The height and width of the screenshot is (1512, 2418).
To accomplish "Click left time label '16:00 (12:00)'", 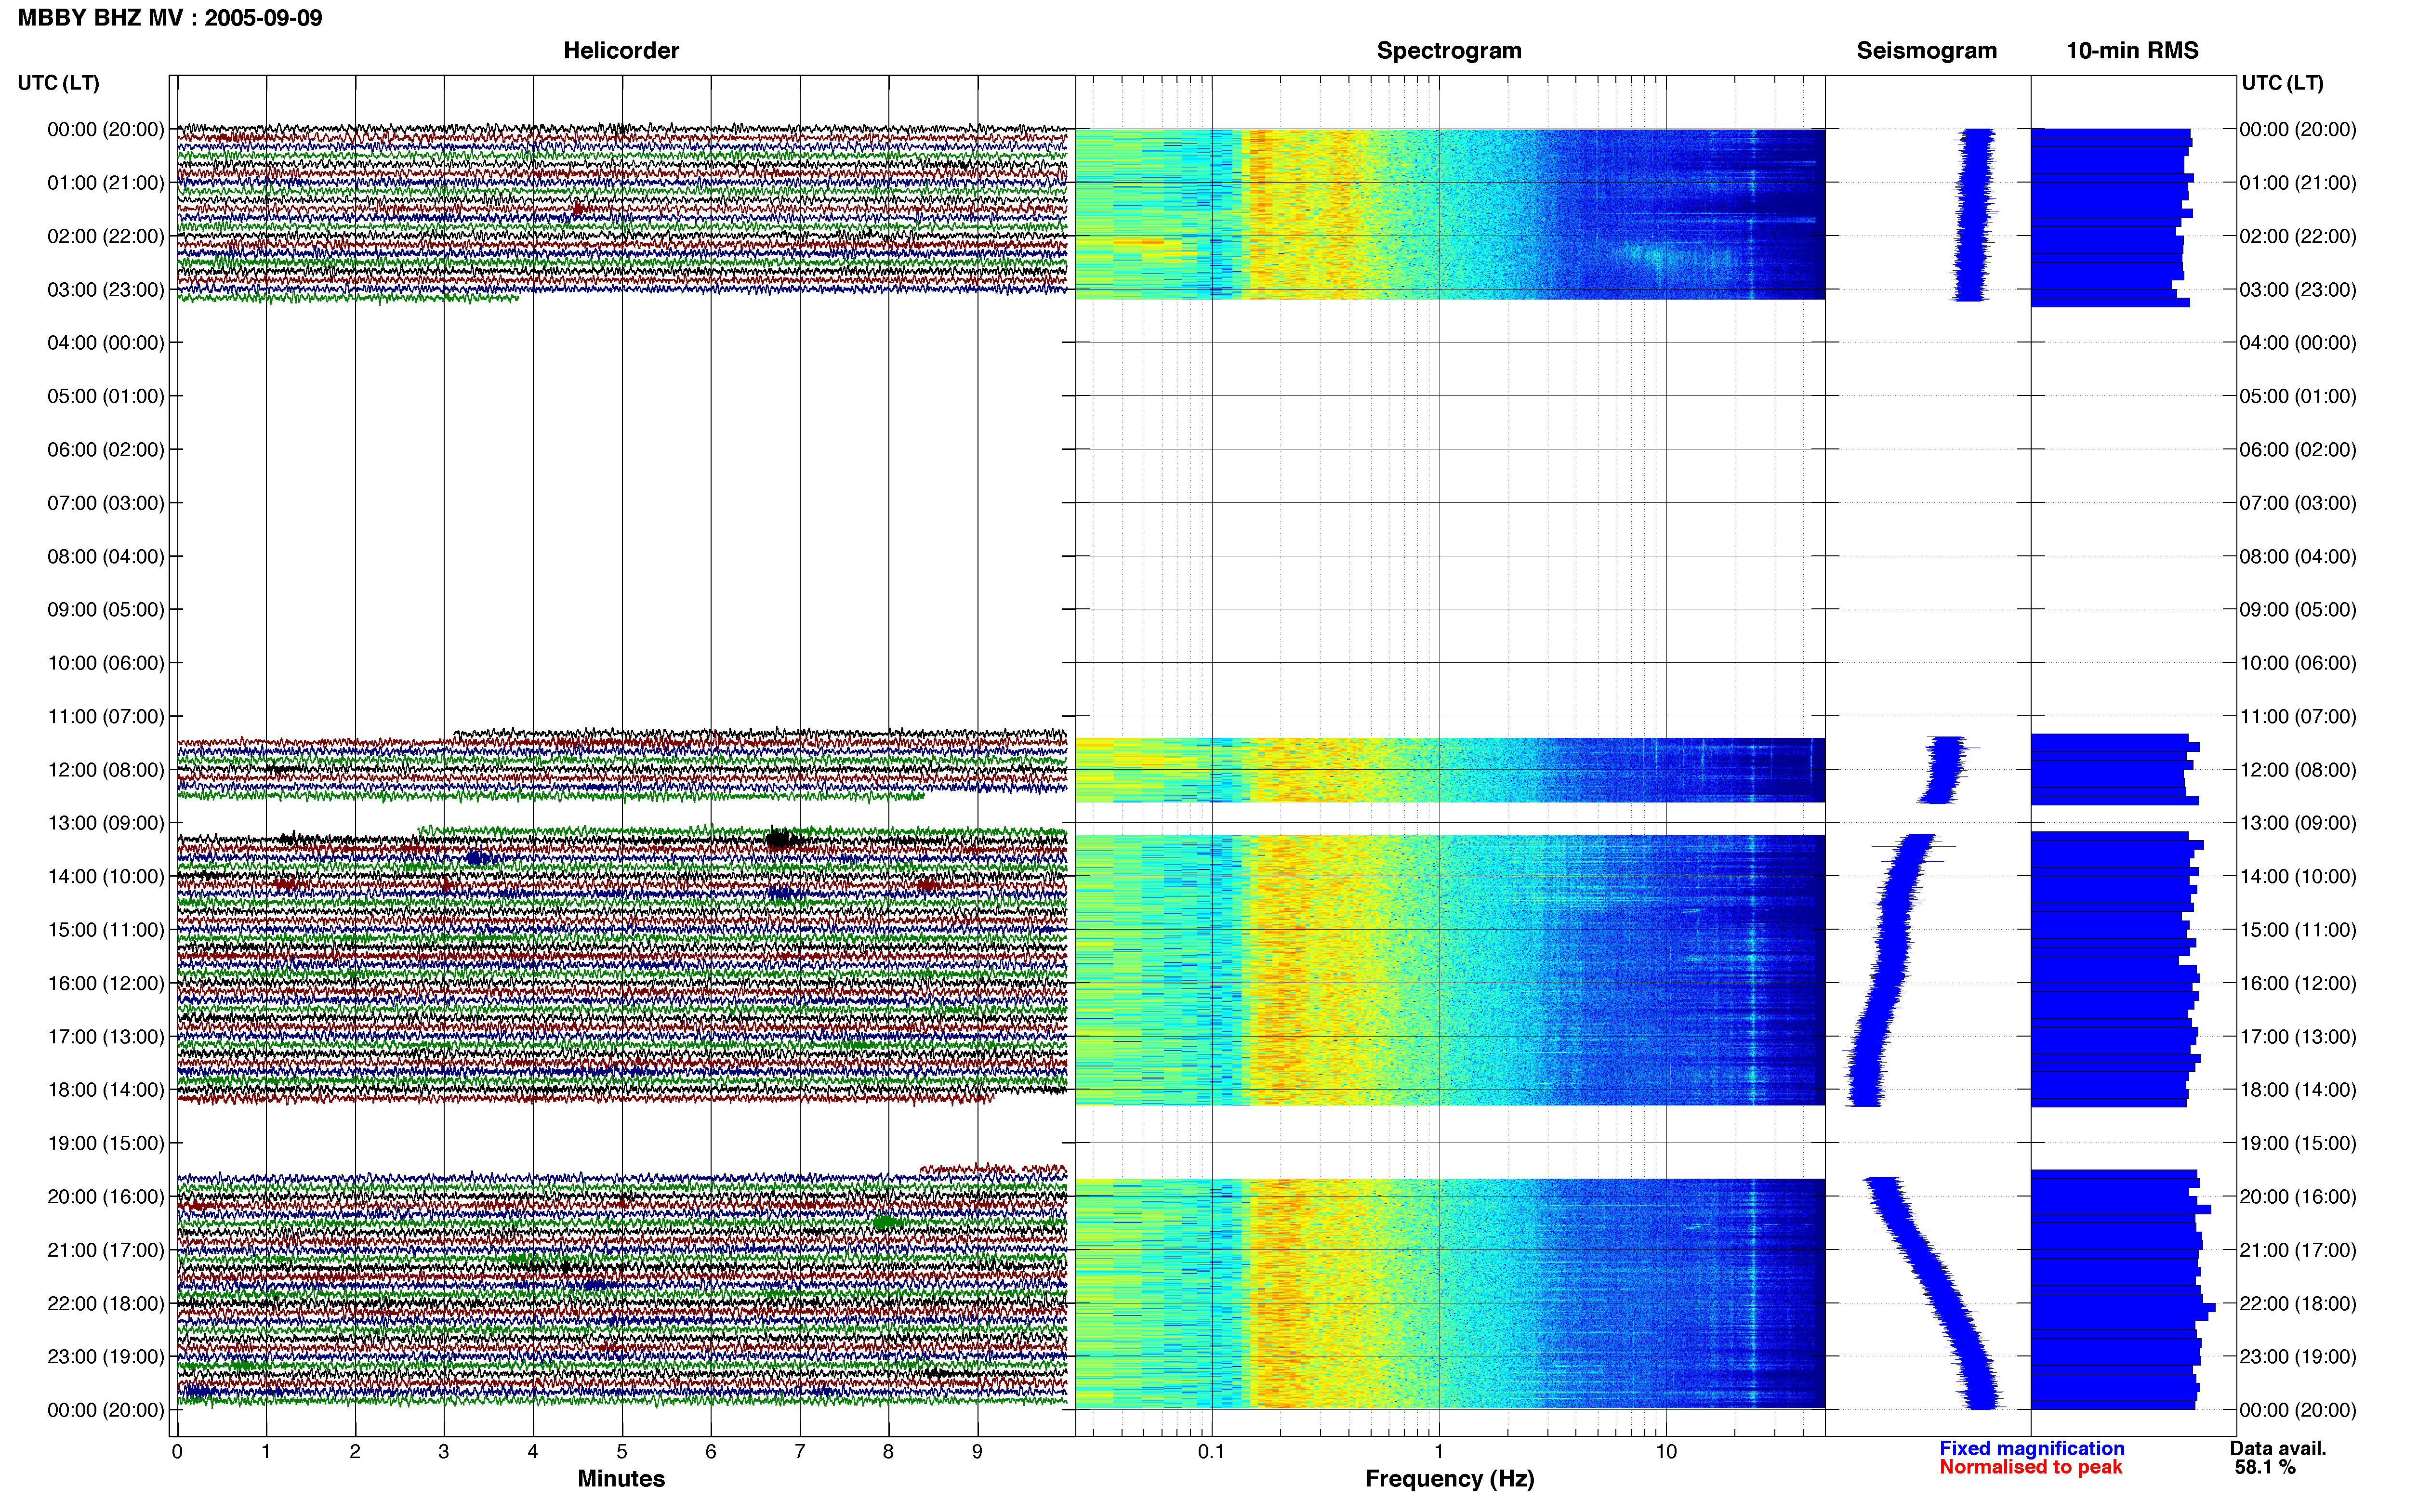I will [x=106, y=983].
